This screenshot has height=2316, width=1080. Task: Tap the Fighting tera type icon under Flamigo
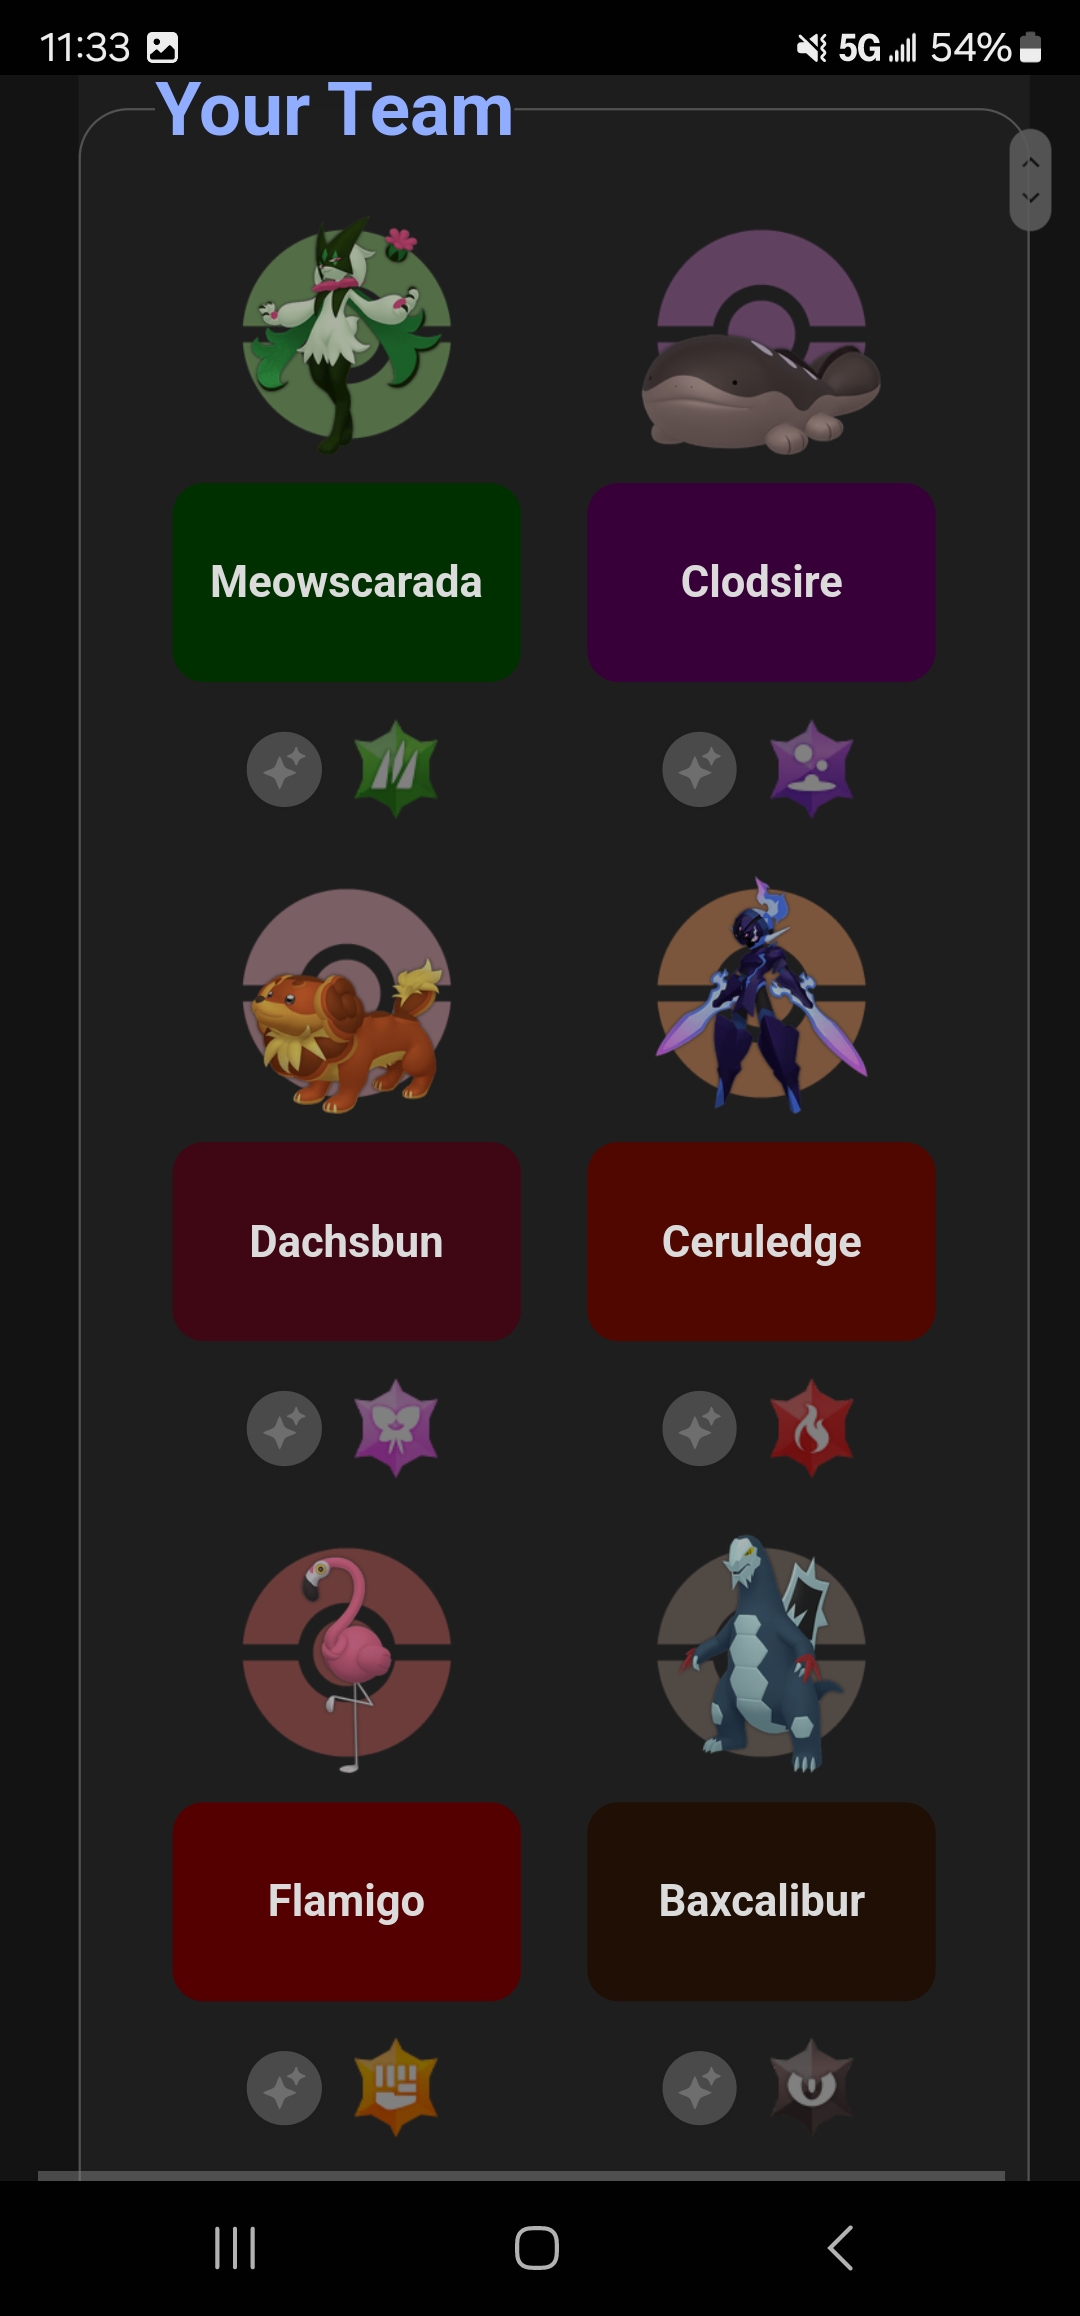coord(396,2087)
